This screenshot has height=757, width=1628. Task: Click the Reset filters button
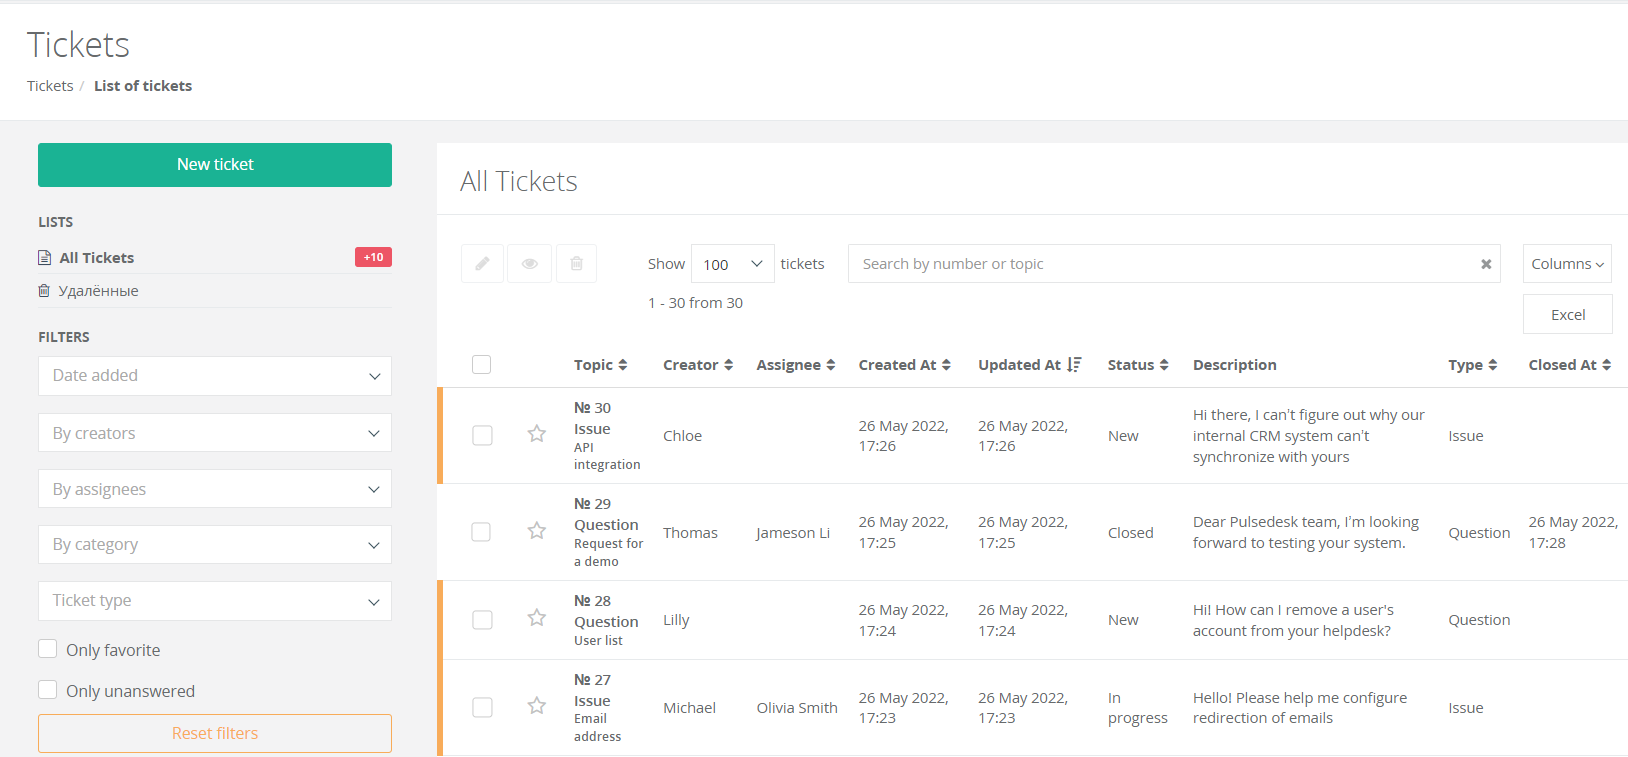[x=215, y=733]
